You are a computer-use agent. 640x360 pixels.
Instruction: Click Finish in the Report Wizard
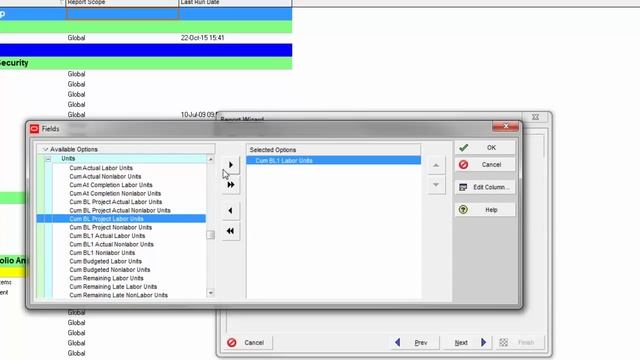click(519, 343)
